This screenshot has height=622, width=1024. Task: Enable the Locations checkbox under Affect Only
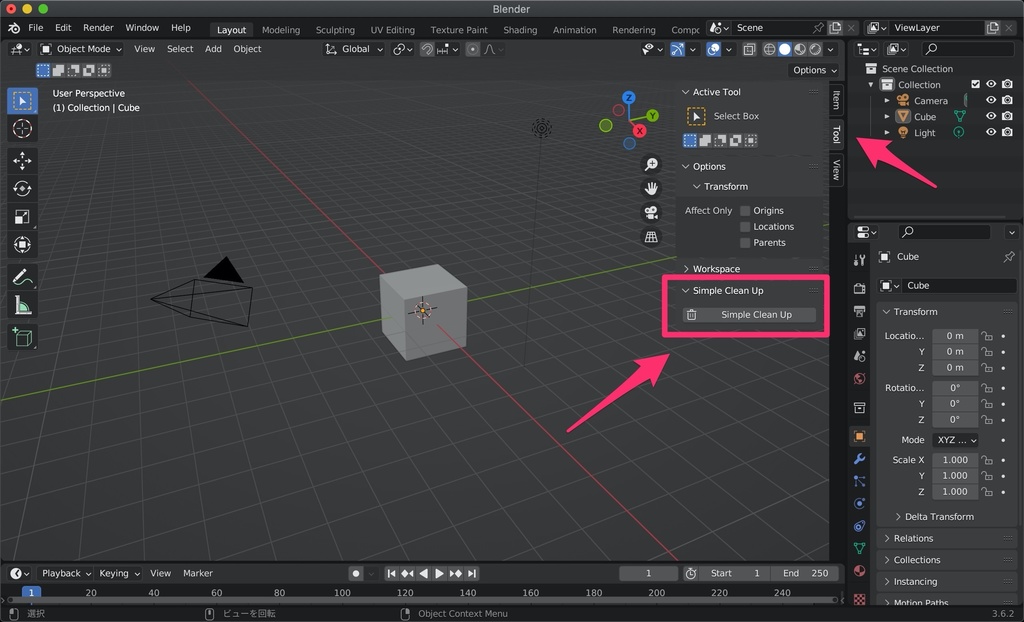pyautogui.click(x=743, y=226)
